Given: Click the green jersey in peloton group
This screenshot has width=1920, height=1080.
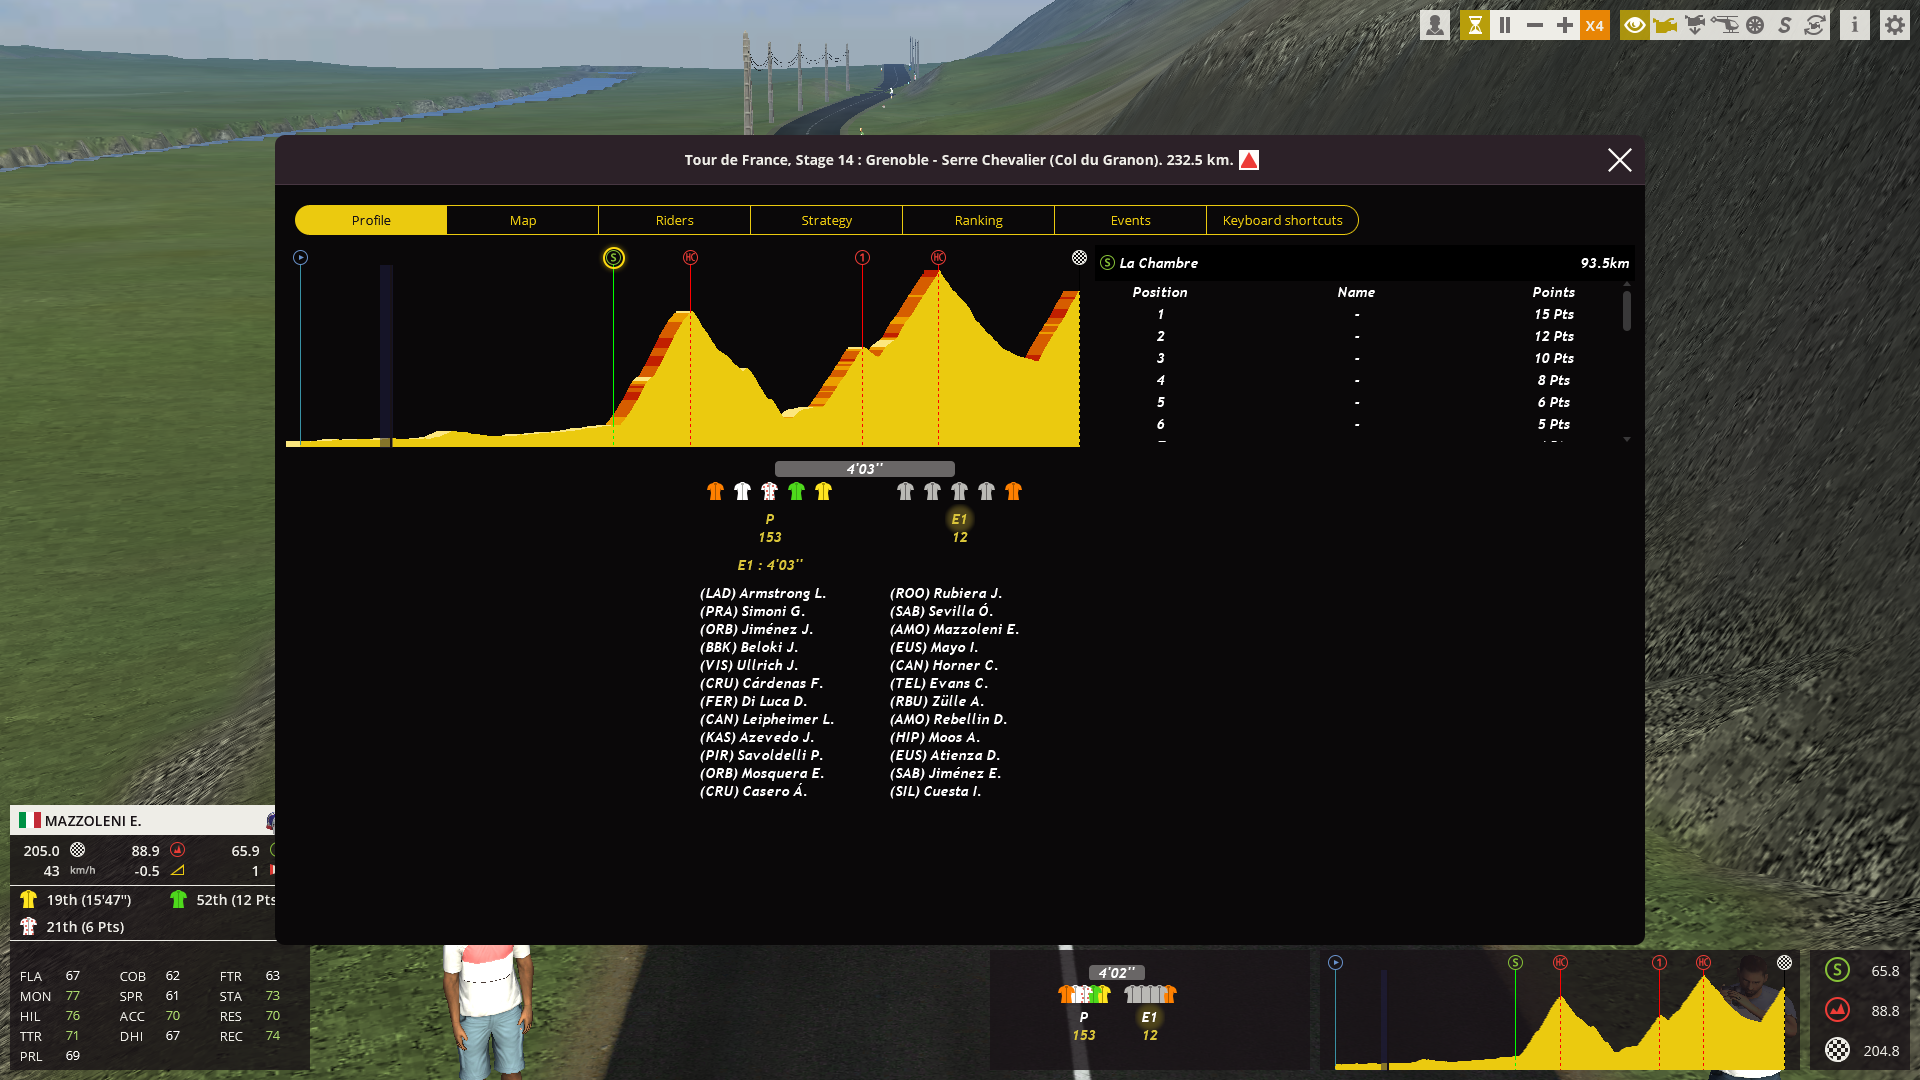Looking at the screenshot, I should click(x=796, y=491).
